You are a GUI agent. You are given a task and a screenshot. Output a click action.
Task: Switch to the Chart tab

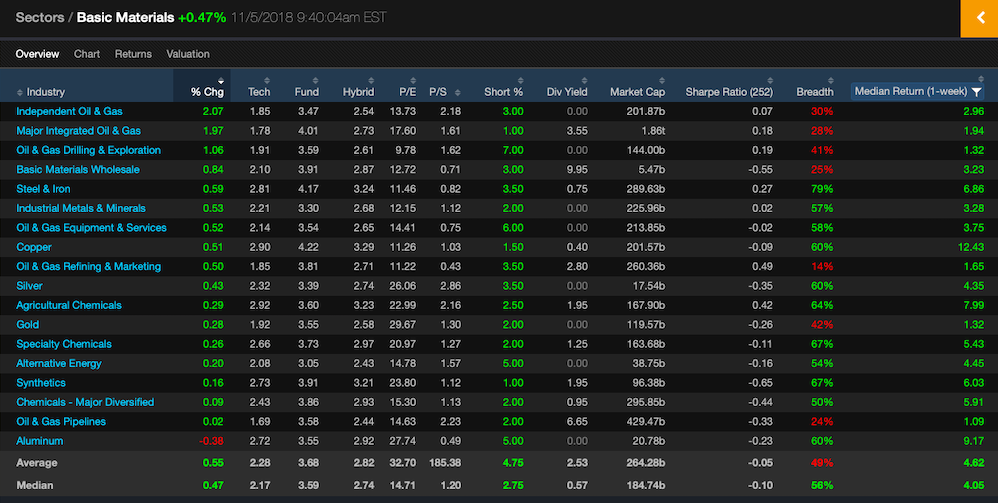pyautogui.click(x=87, y=54)
